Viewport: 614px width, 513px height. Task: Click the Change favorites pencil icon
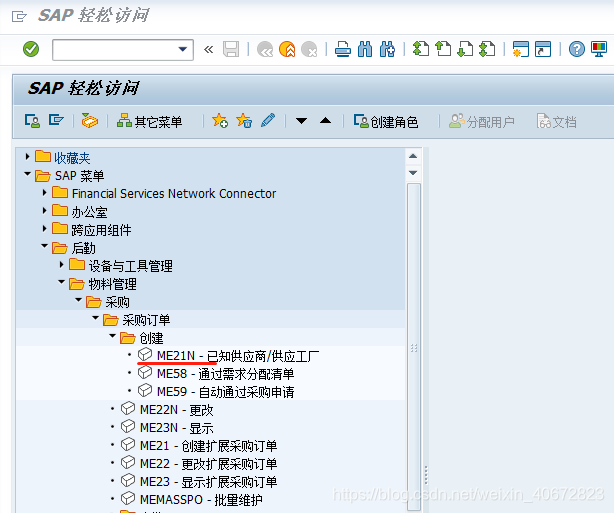coord(268,121)
